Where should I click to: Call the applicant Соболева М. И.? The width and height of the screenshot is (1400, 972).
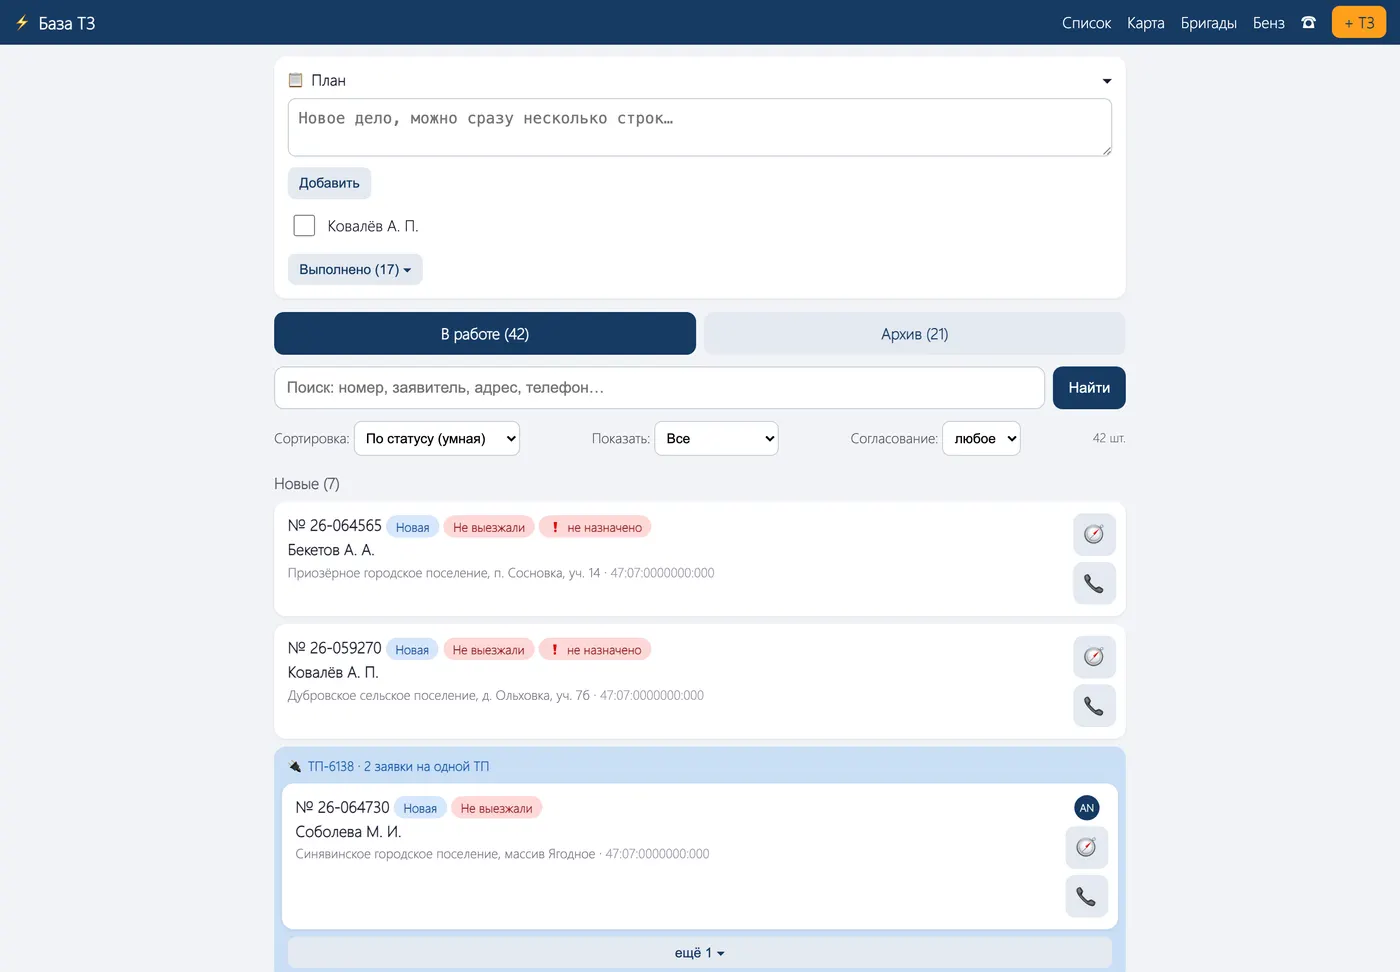(x=1086, y=897)
